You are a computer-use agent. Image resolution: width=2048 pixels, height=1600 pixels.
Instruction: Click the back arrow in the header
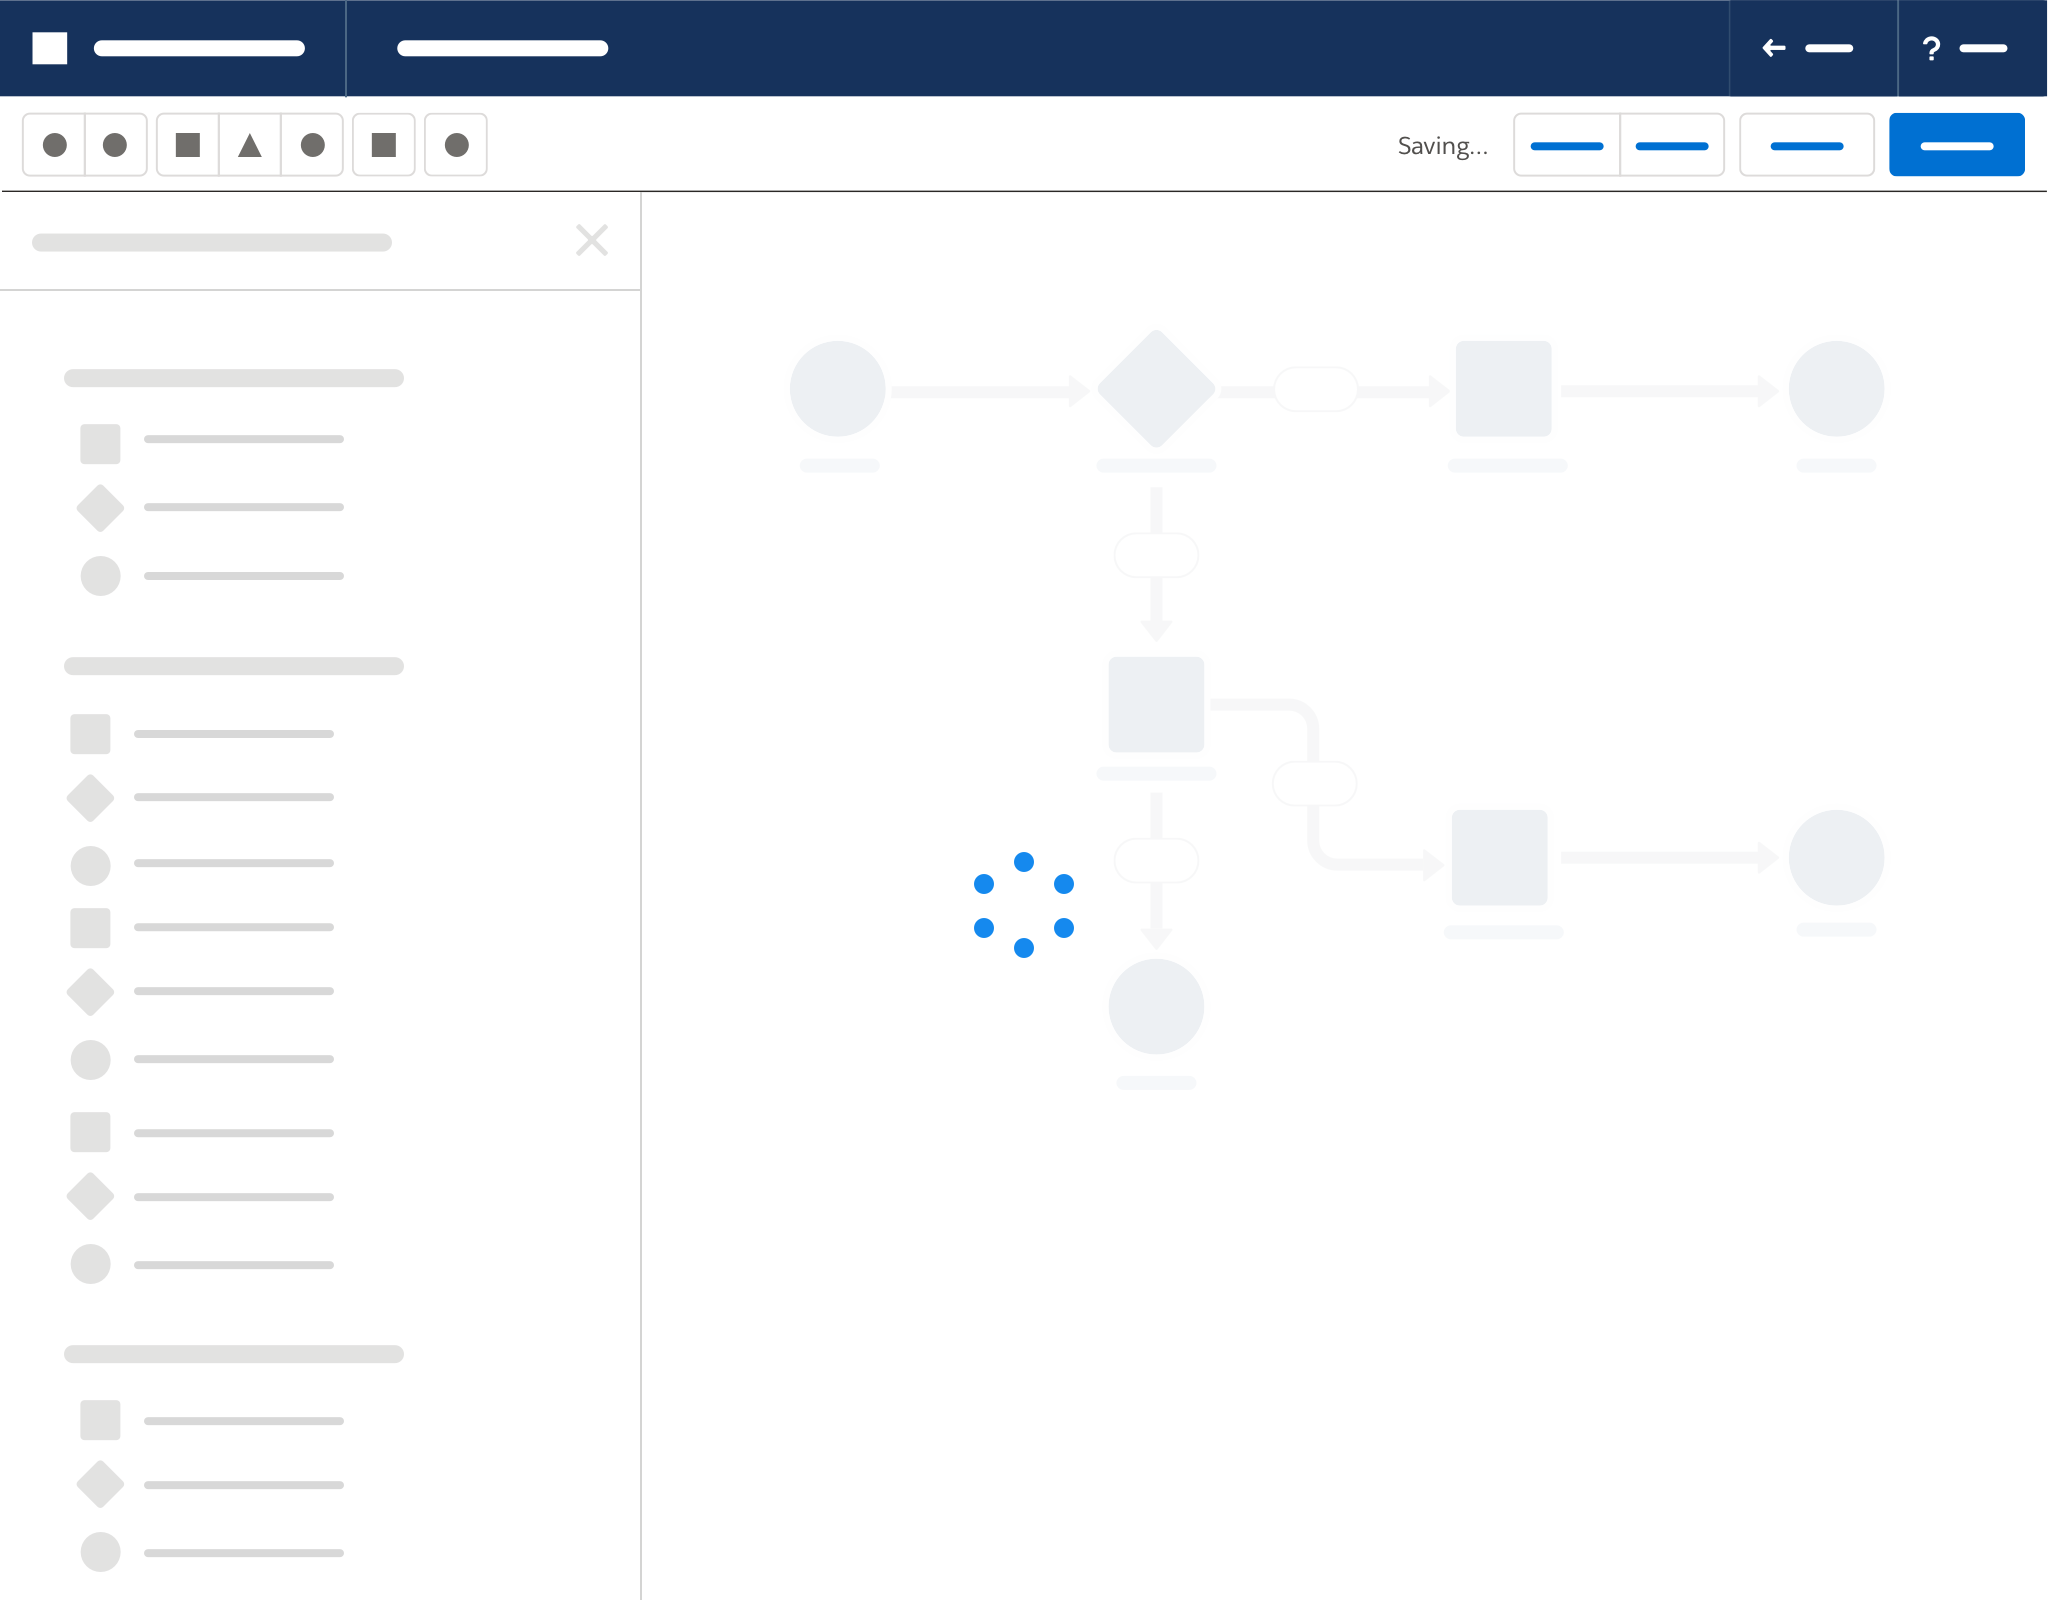pyautogui.click(x=1774, y=48)
